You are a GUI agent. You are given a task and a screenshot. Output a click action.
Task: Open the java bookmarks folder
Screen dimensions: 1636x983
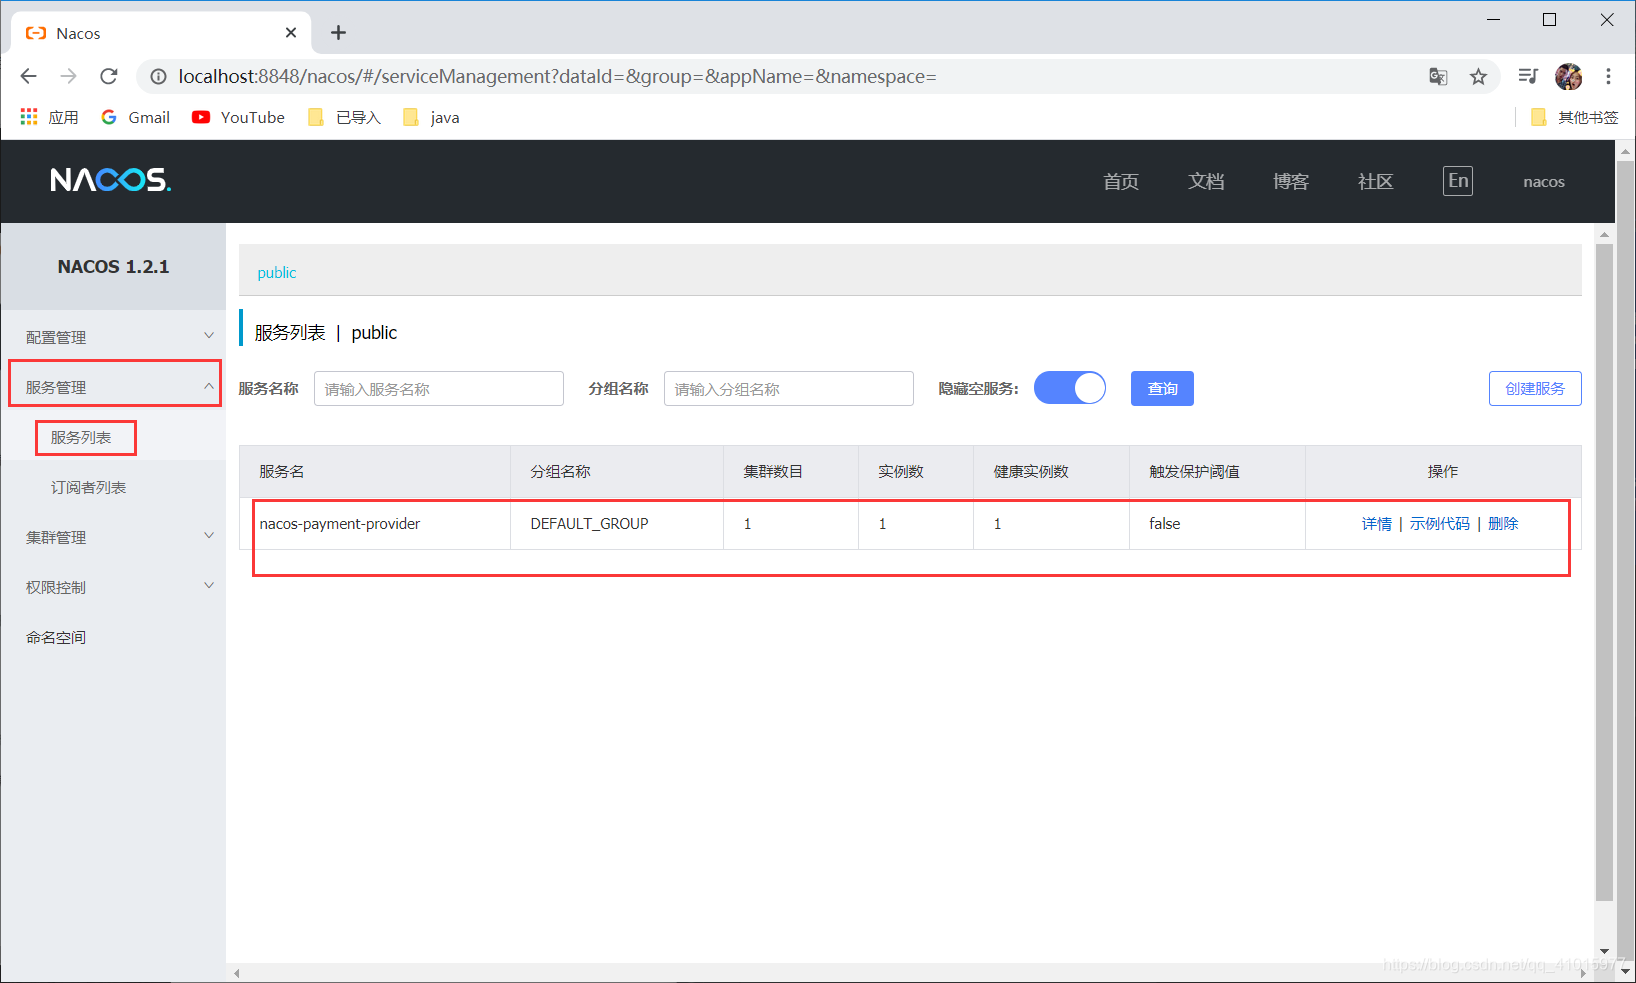(x=431, y=117)
